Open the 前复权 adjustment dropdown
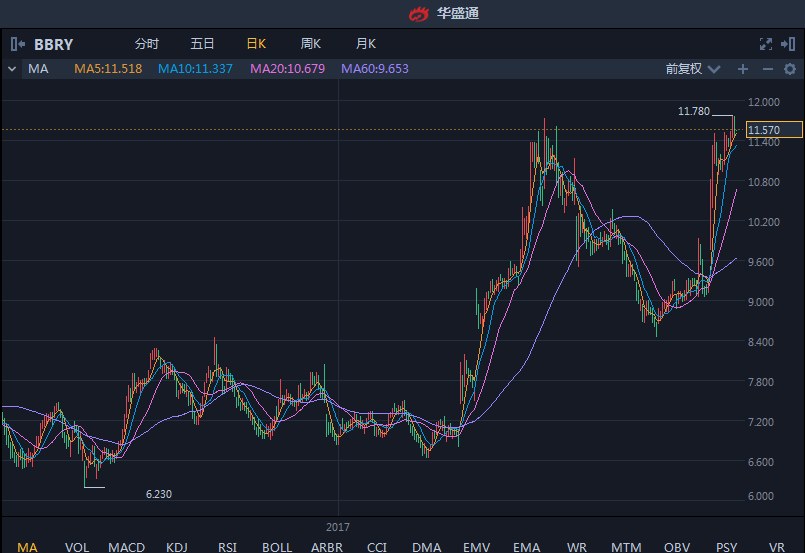The height and width of the screenshot is (553, 805). [x=692, y=69]
